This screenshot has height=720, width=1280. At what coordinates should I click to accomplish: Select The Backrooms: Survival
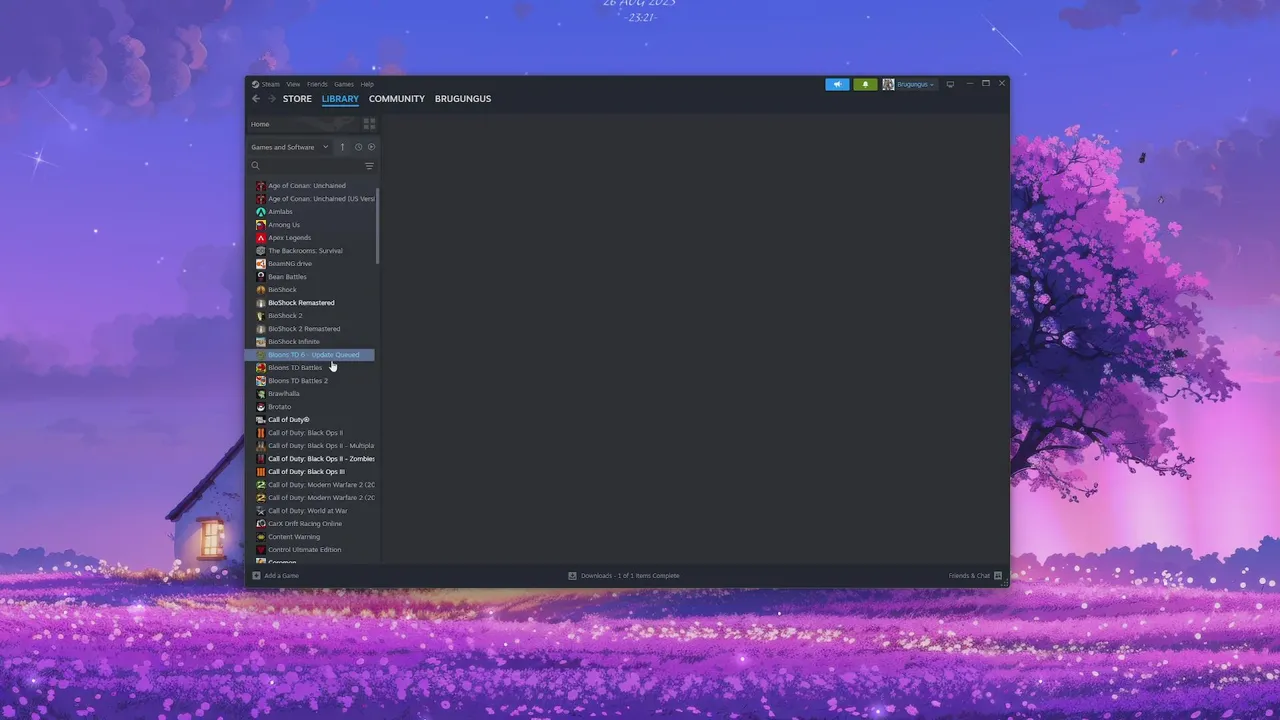310,251
